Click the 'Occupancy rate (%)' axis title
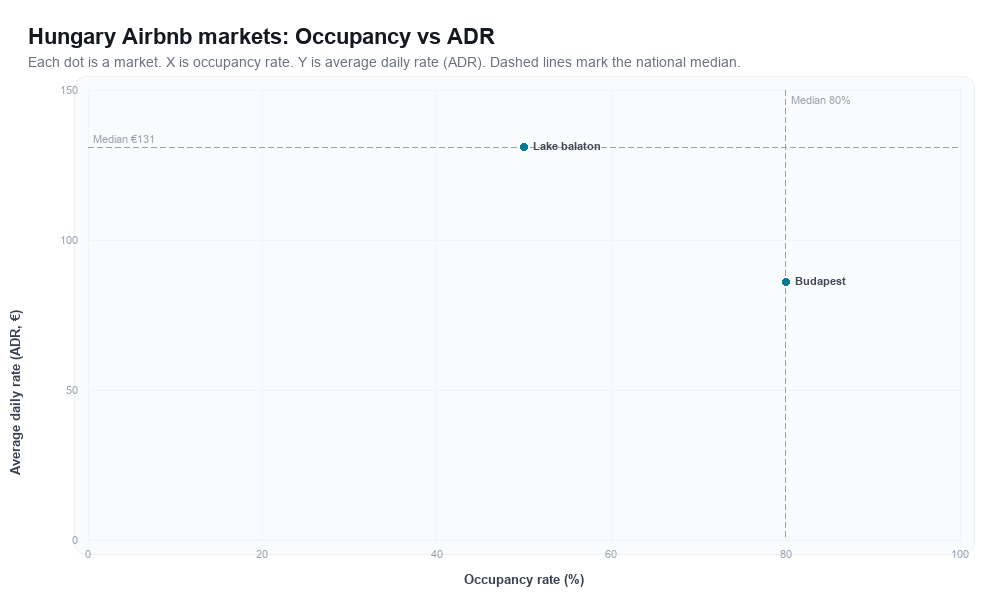Image resolution: width=1000 pixels, height=600 pixels. [x=524, y=580]
